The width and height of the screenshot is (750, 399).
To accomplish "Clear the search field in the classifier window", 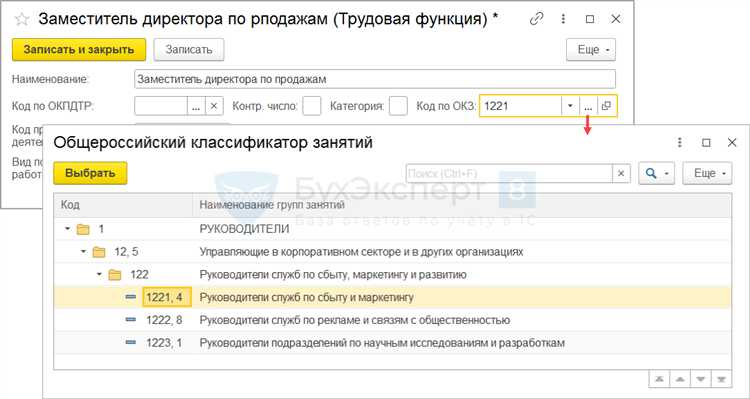I will [x=621, y=173].
